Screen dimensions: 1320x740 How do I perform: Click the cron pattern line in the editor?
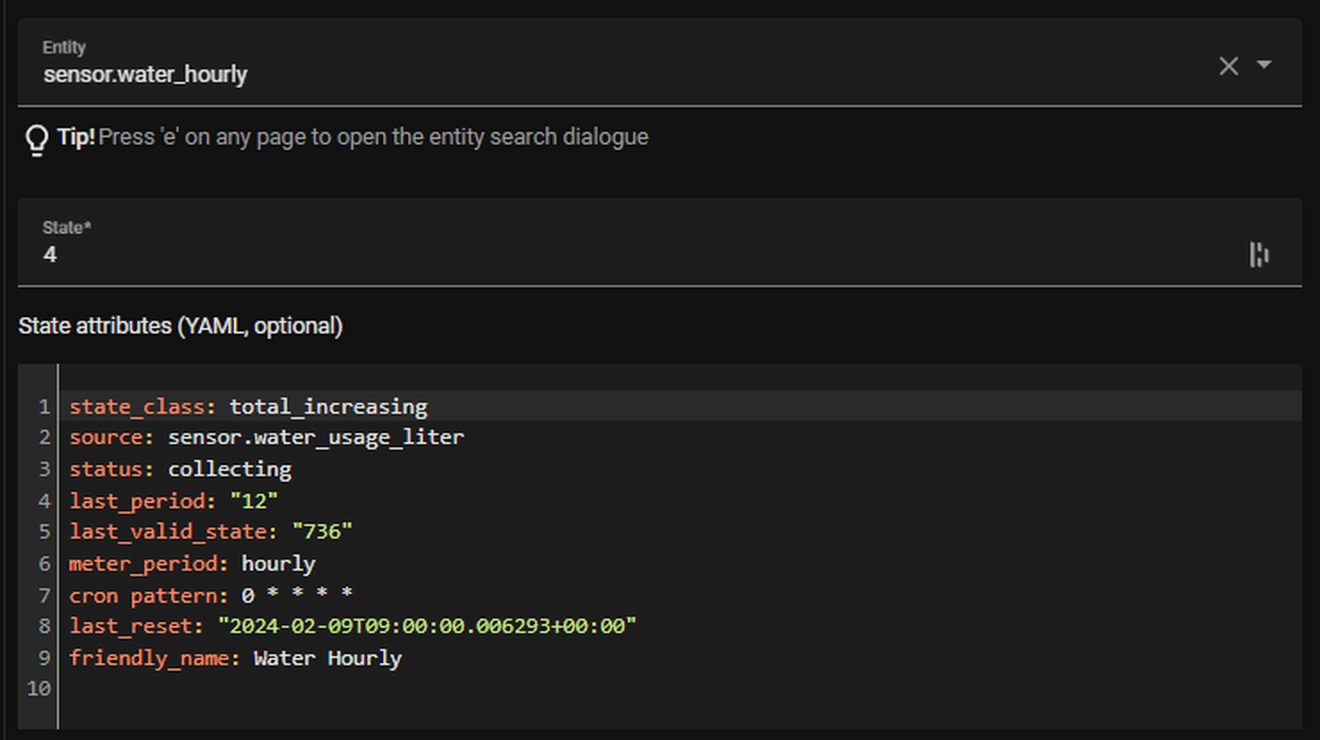pyautogui.click(x=210, y=596)
